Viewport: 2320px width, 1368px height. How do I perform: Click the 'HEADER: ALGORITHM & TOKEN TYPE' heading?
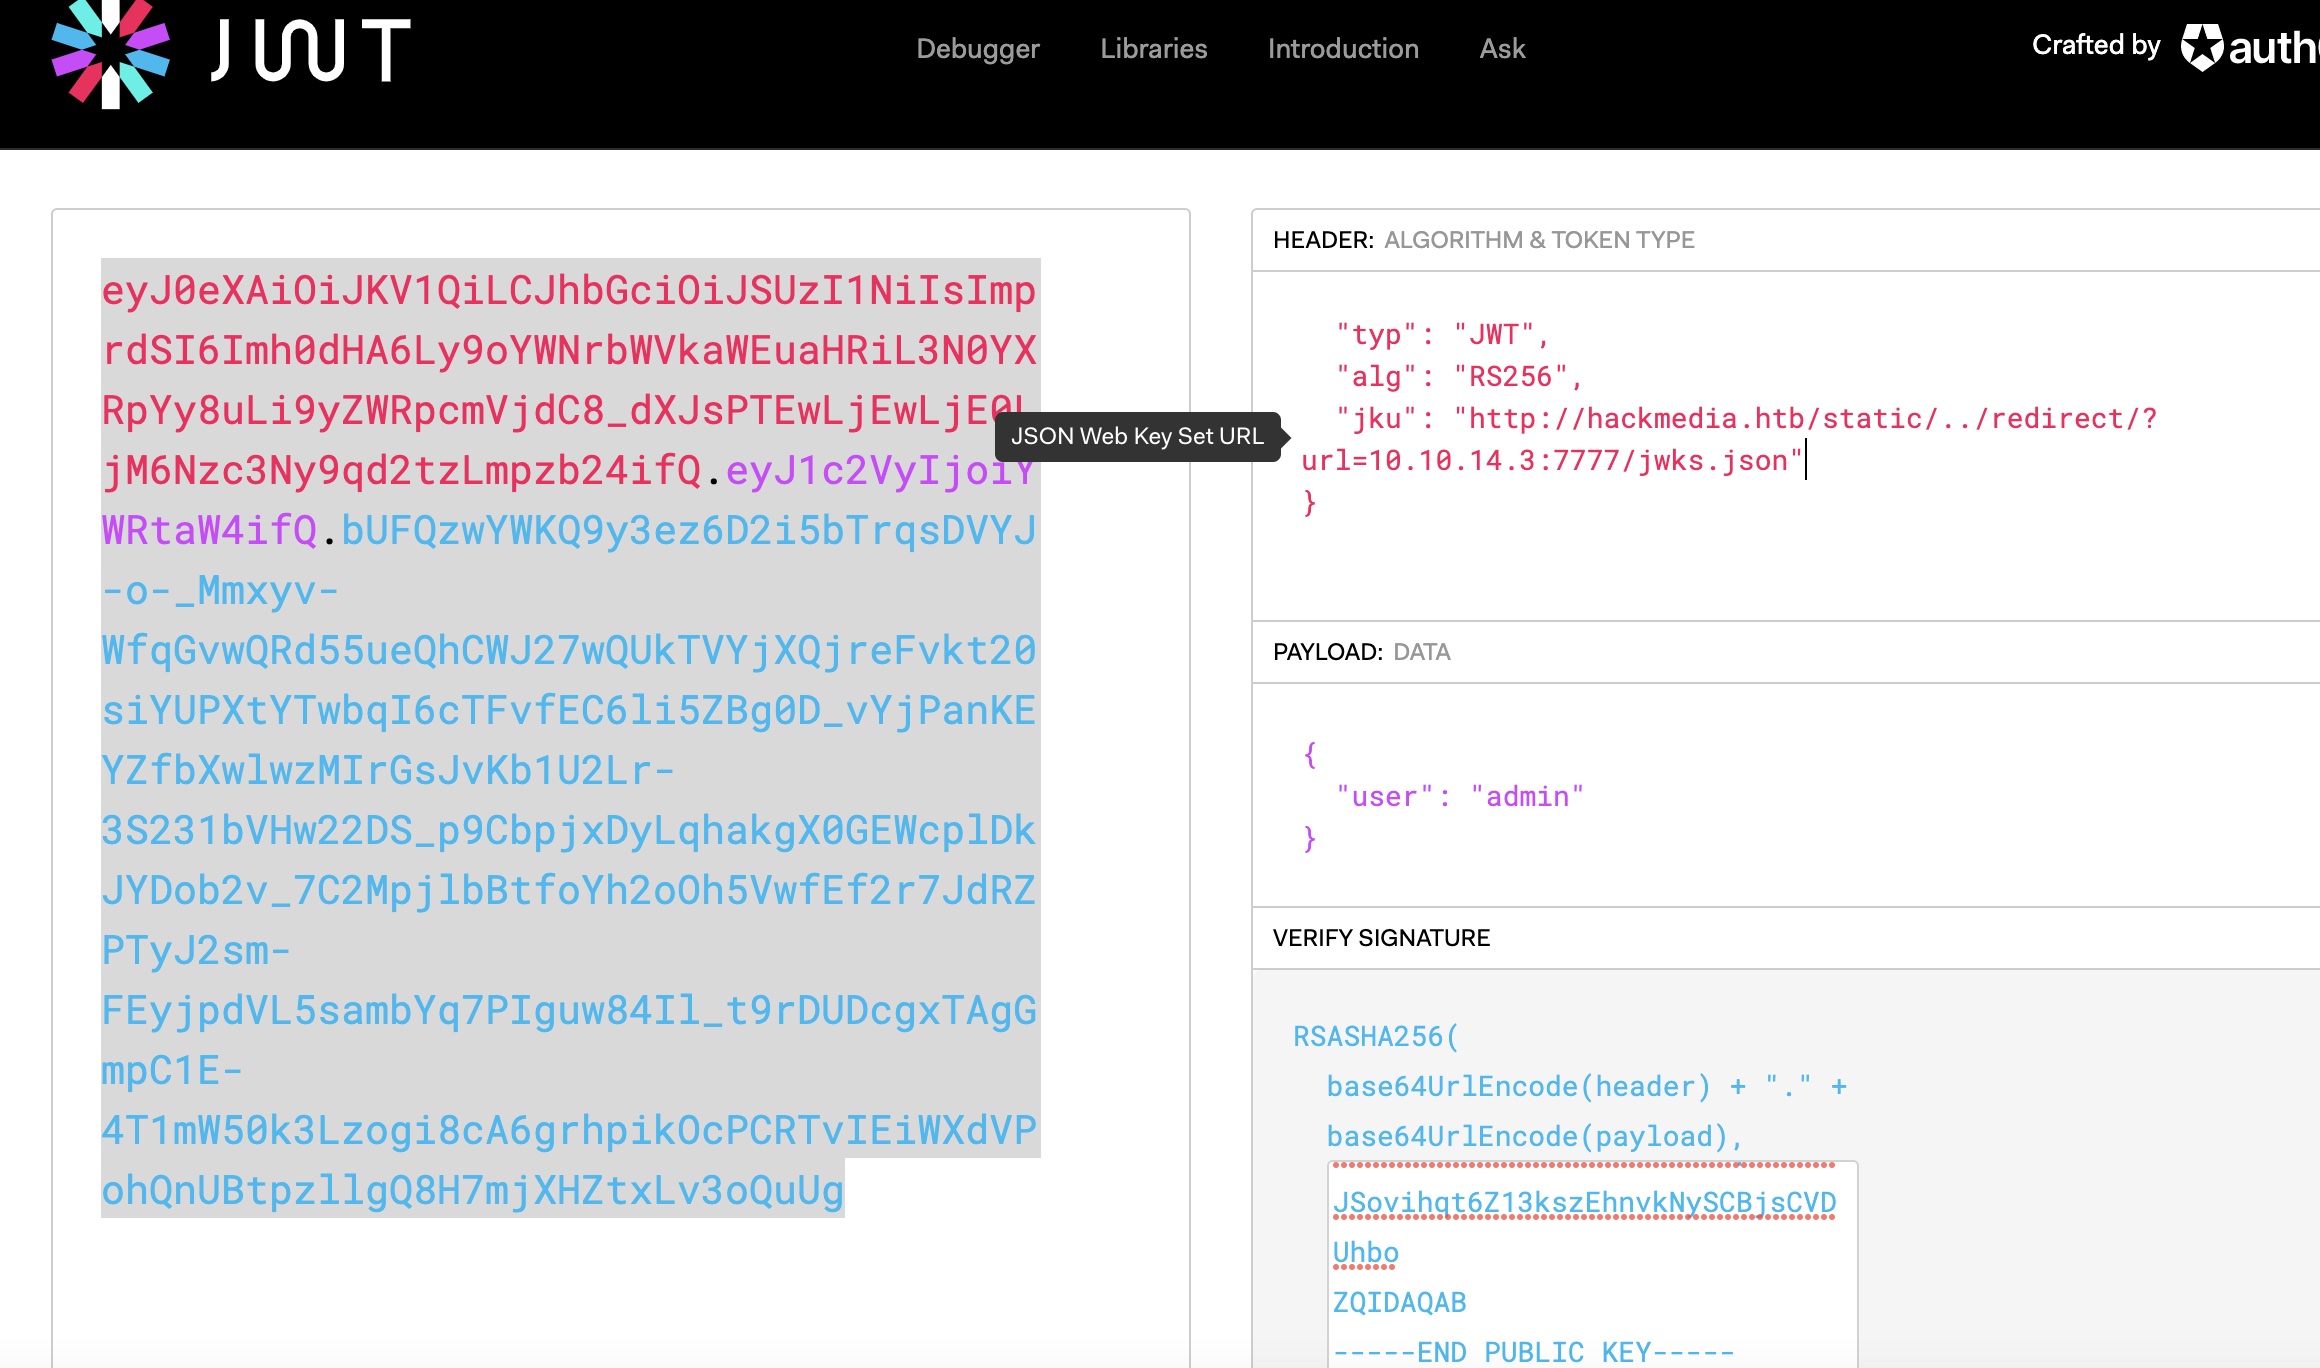pyautogui.click(x=1483, y=240)
